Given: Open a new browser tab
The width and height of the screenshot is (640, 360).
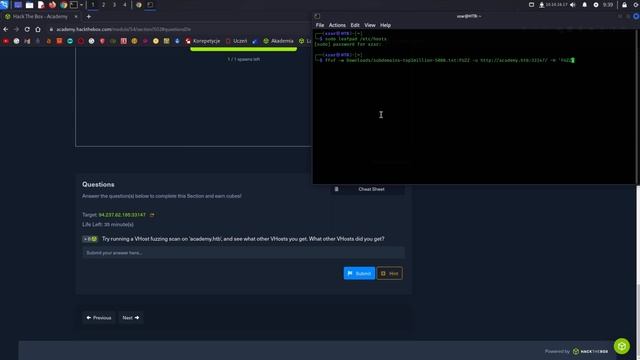Looking at the screenshot, I should click(89, 17).
